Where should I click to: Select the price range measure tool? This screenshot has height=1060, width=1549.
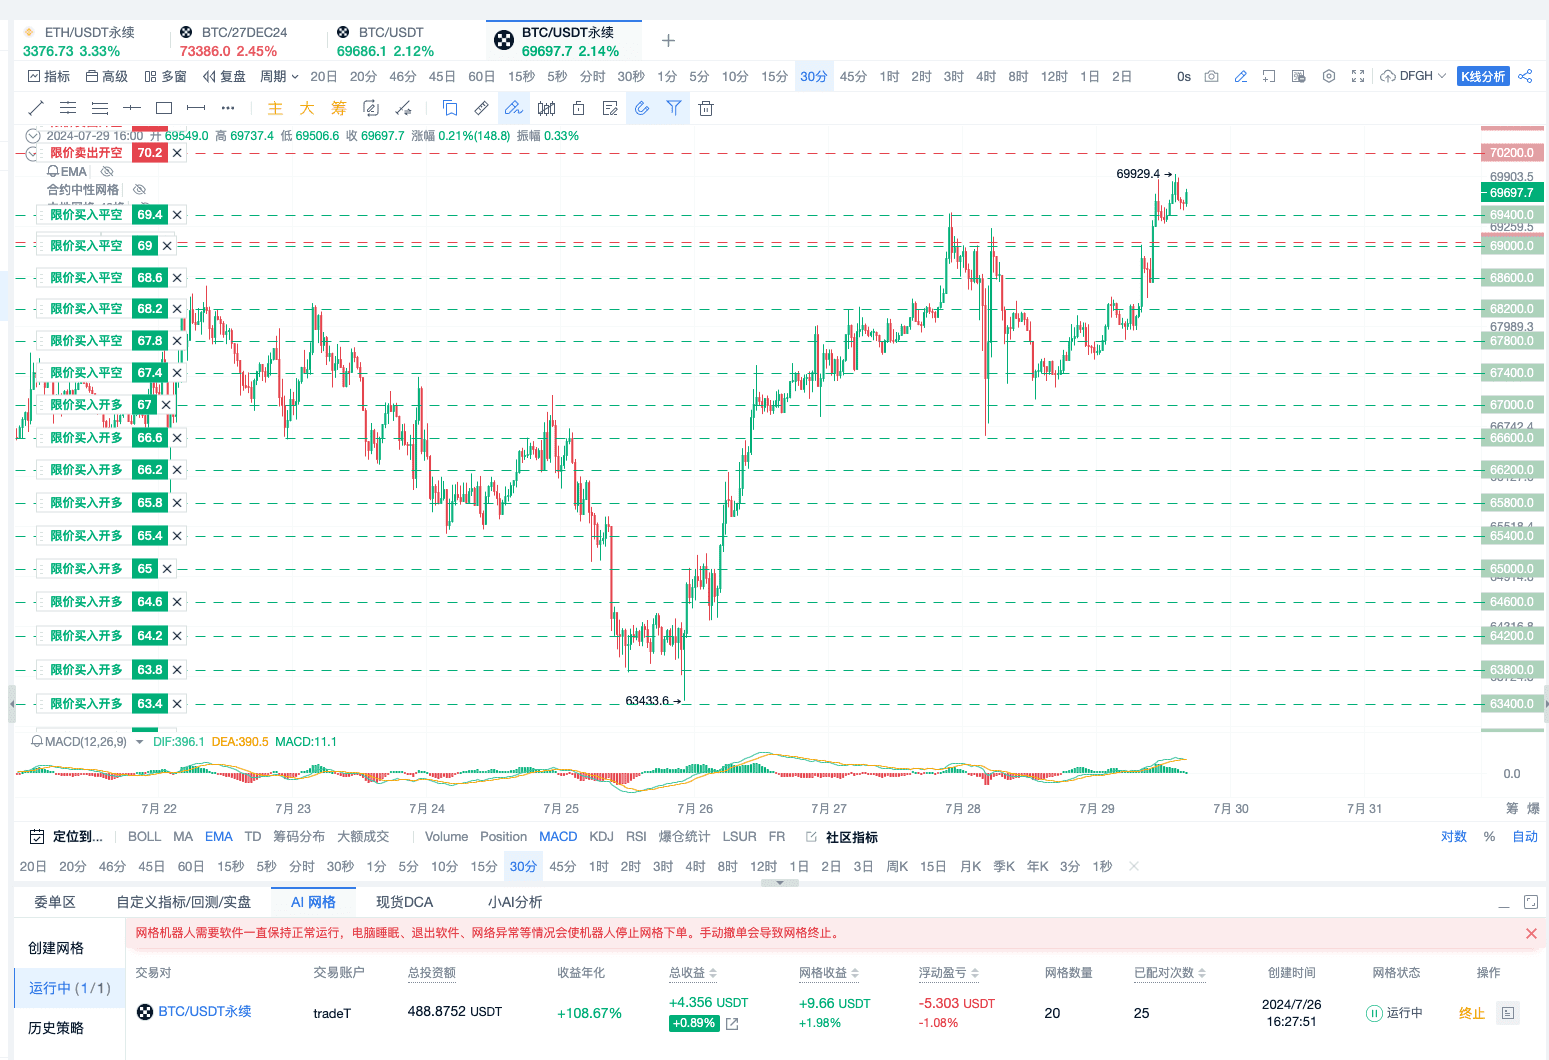(196, 108)
